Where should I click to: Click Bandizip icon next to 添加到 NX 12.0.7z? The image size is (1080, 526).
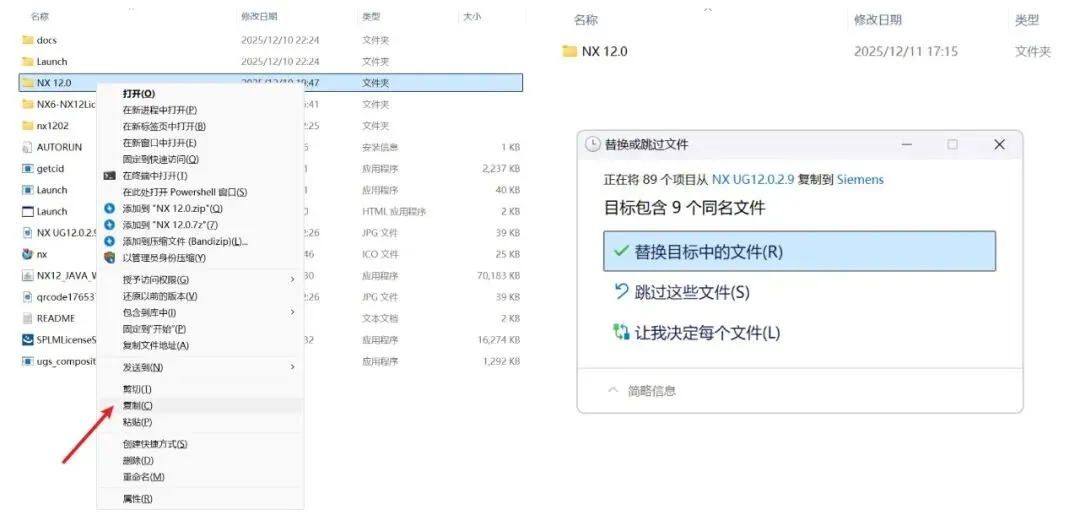(x=109, y=224)
